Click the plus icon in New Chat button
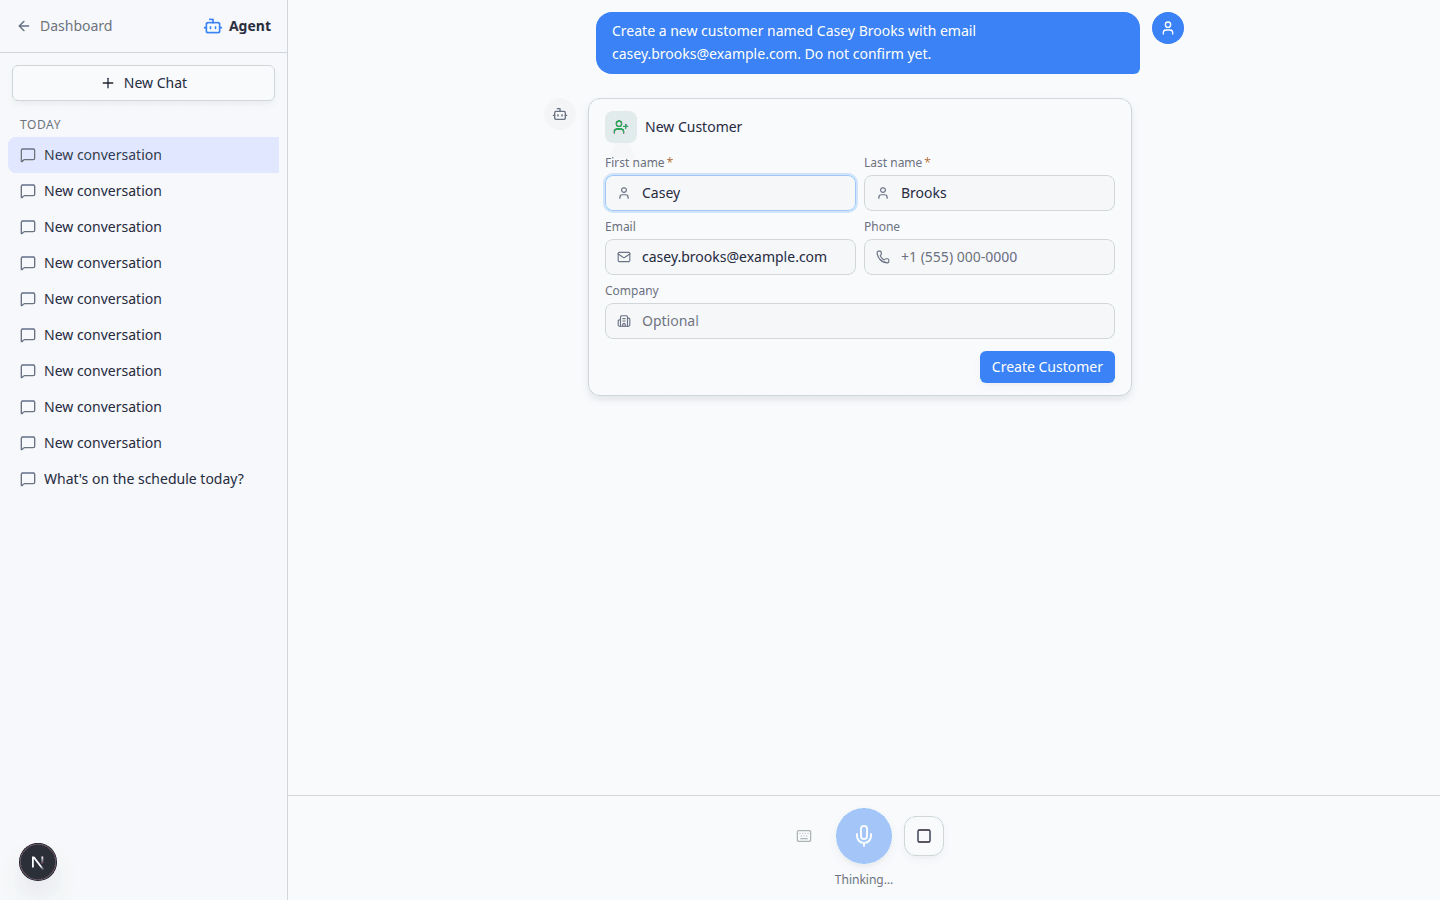The width and height of the screenshot is (1440, 900). [x=108, y=83]
